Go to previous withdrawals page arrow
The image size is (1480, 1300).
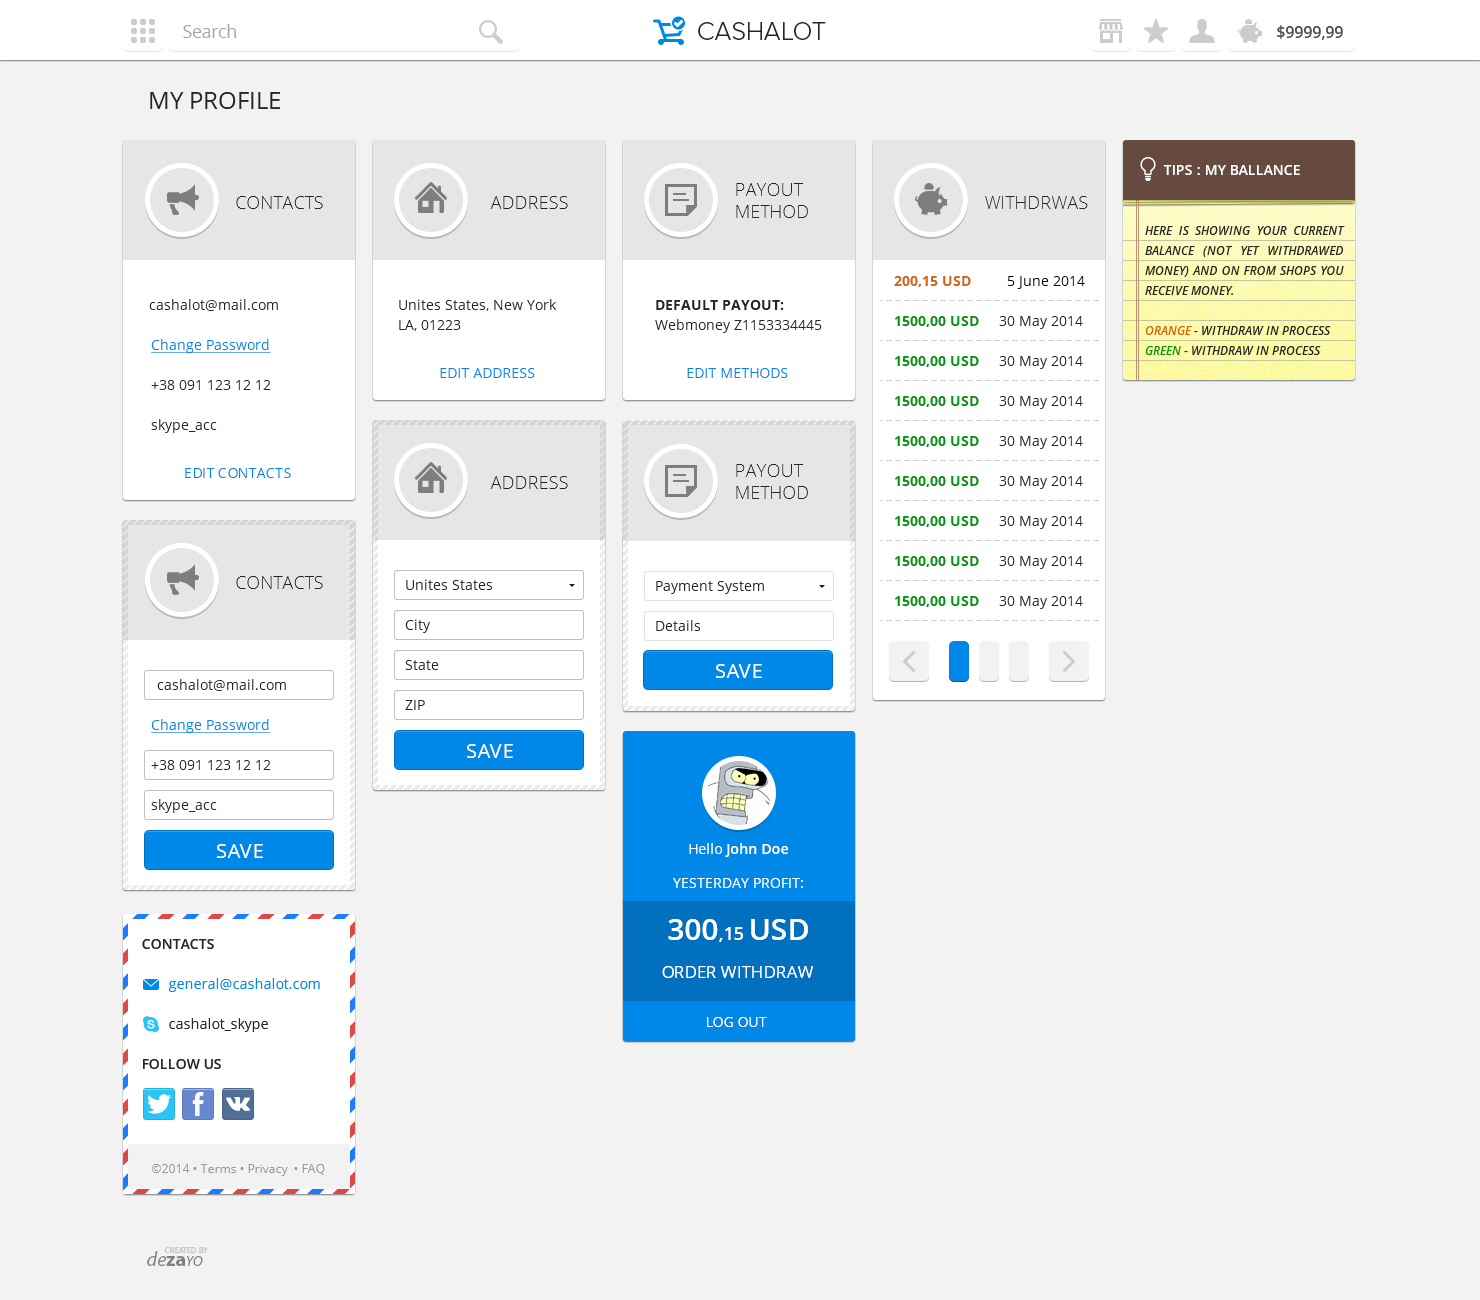click(909, 661)
